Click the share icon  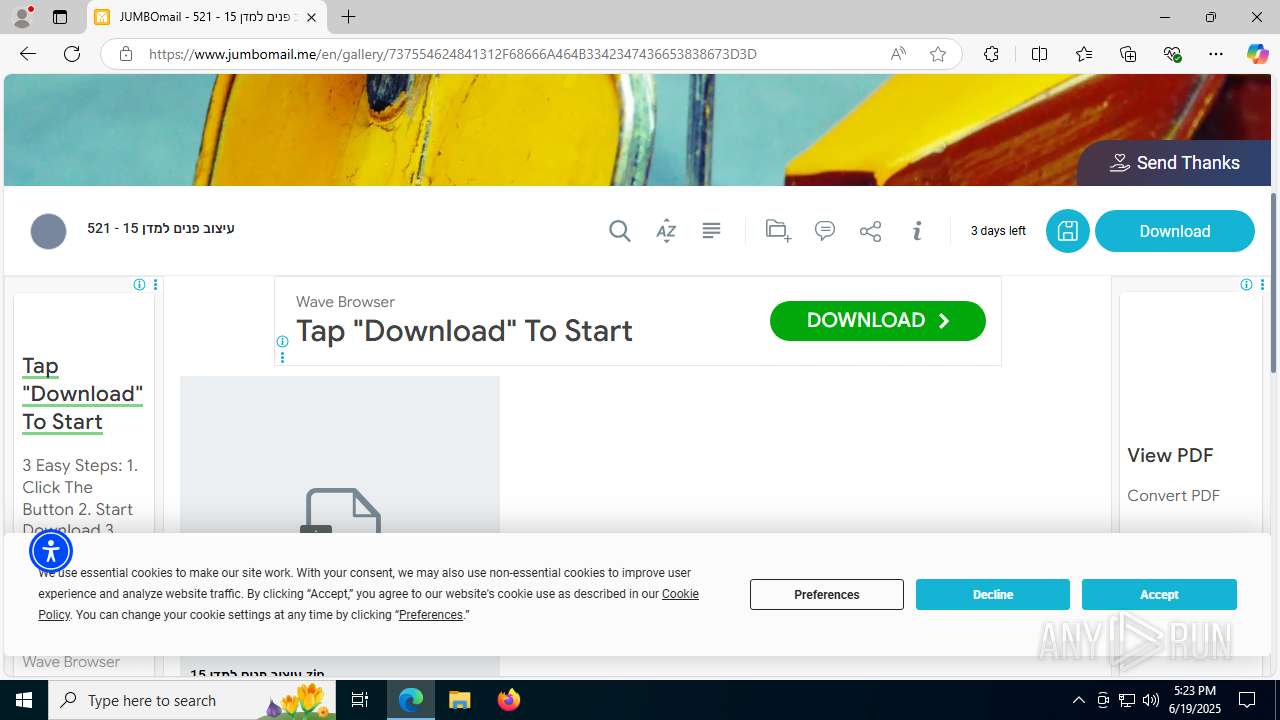(x=871, y=231)
